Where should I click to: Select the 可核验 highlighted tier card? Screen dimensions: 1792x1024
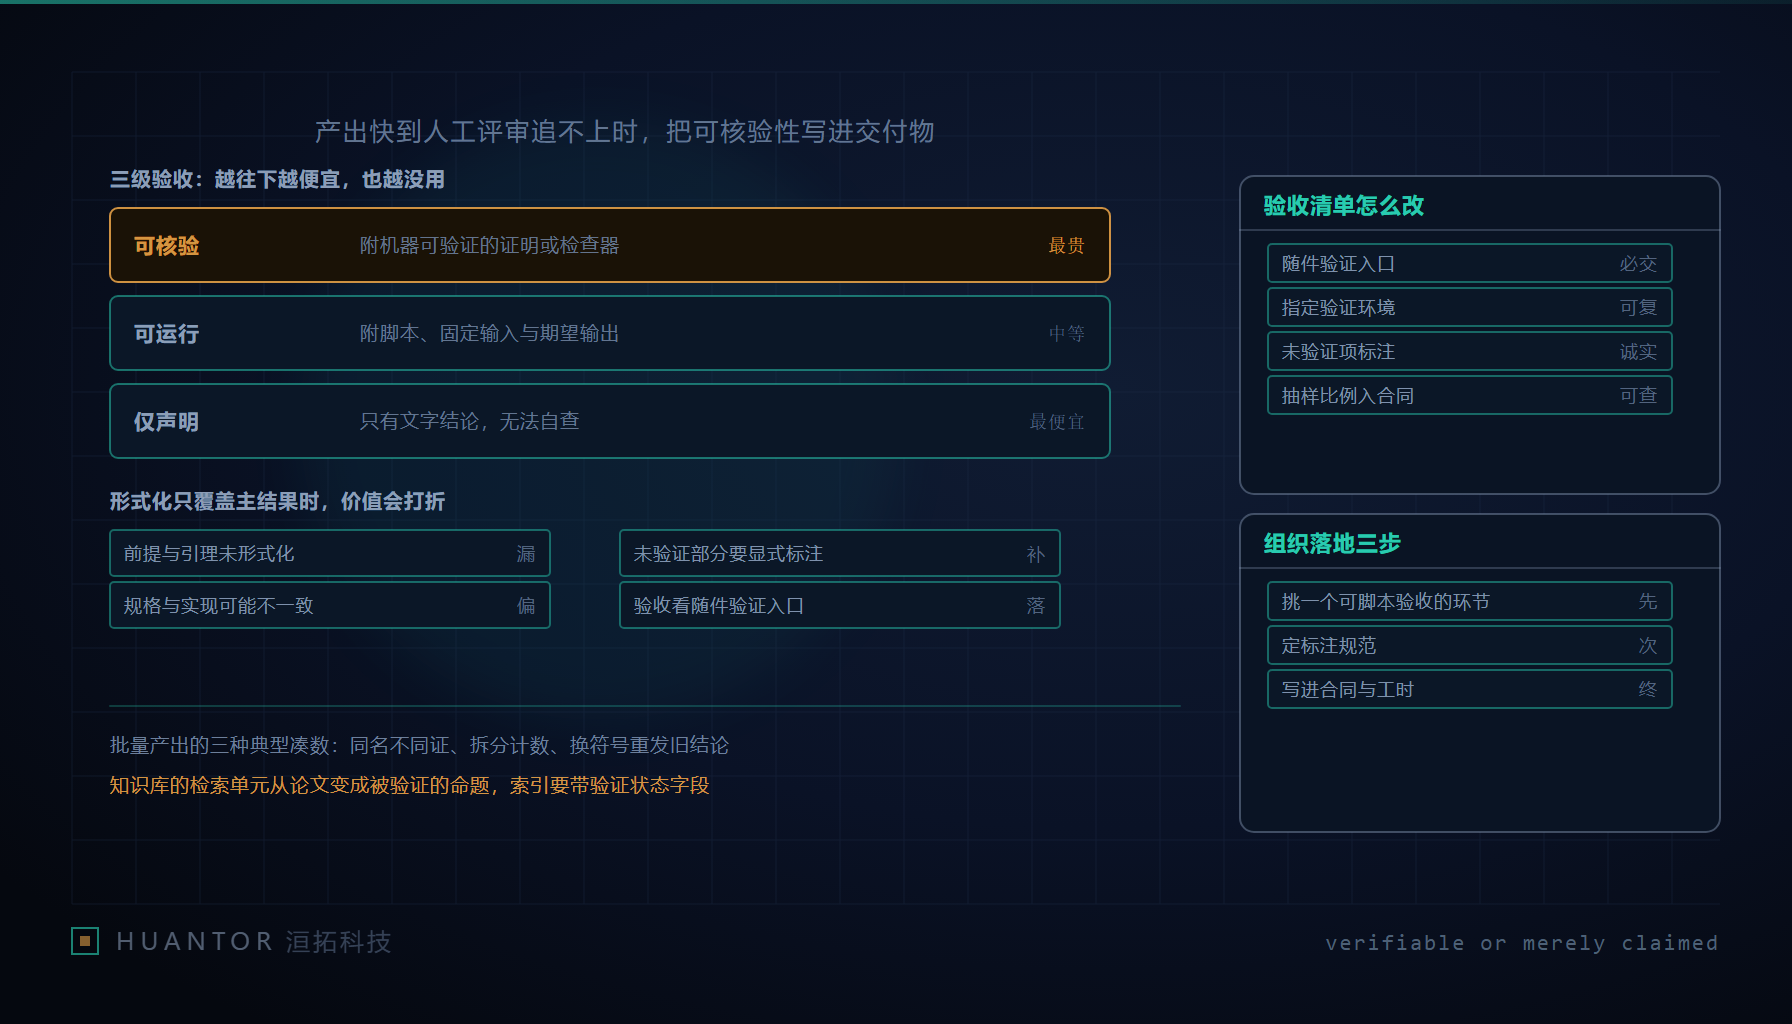(x=610, y=245)
